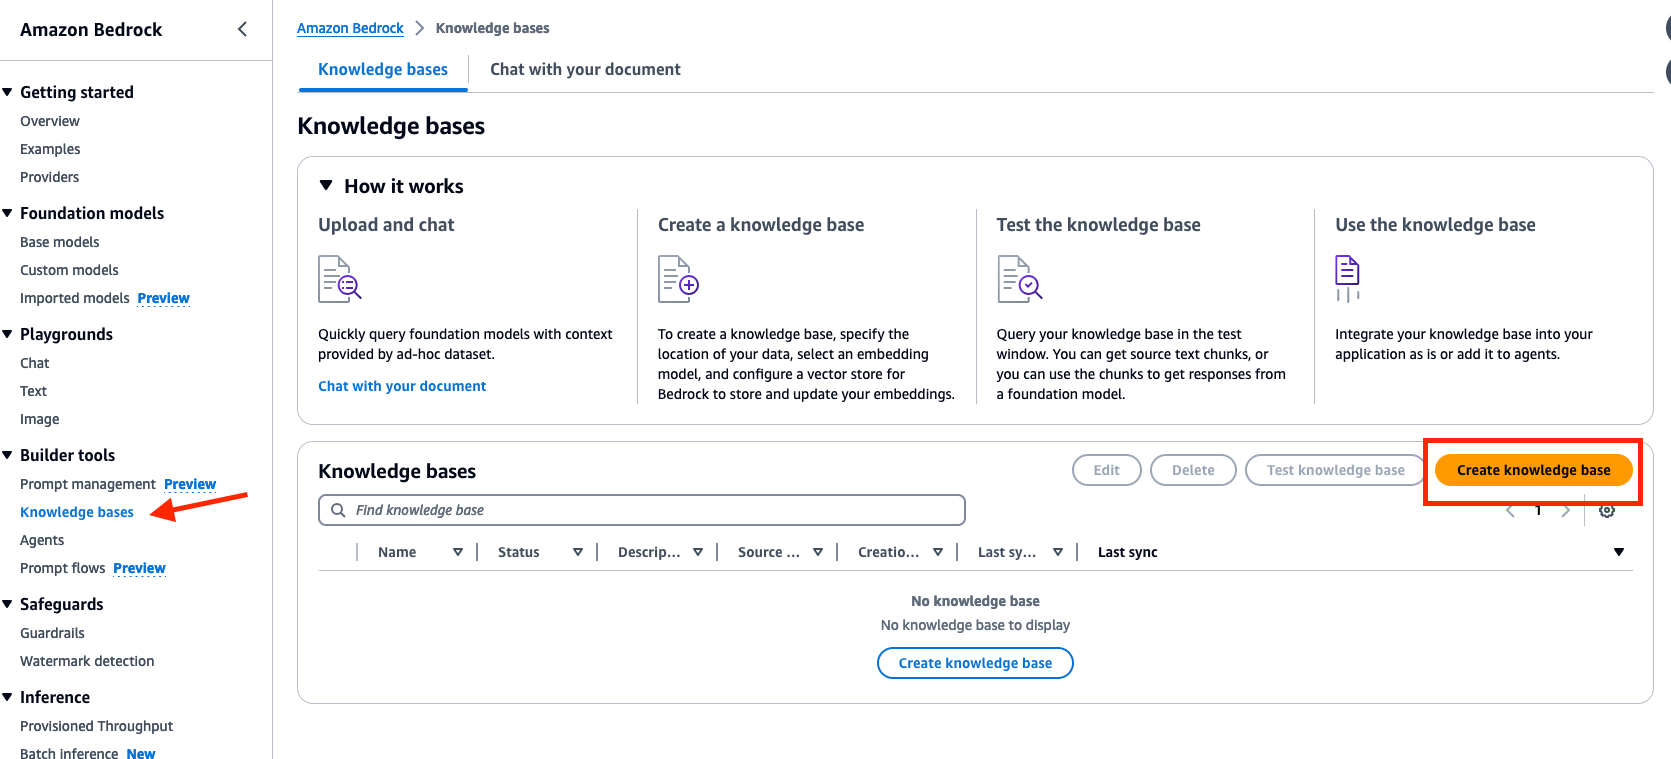Collapse the Safeguards group

tap(8, 604)
